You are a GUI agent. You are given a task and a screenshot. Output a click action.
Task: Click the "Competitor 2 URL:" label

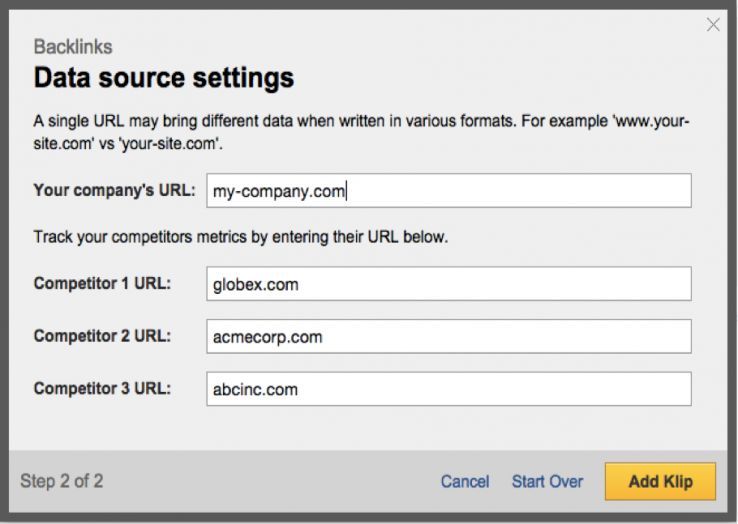pyautogui.click(x=102, y=336)
